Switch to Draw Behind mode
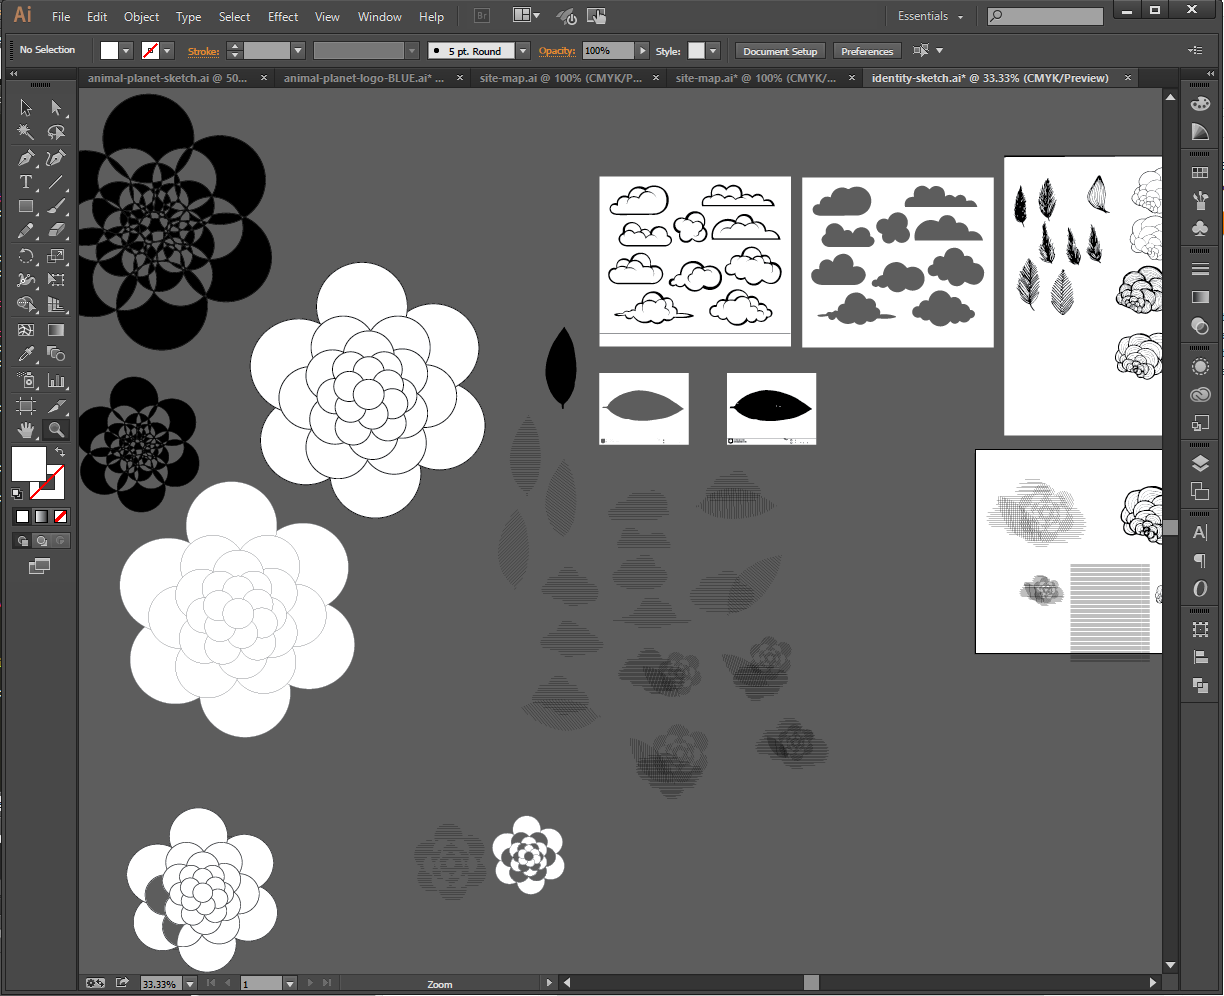Viewport: 1224px width, 996px height. 41,541
